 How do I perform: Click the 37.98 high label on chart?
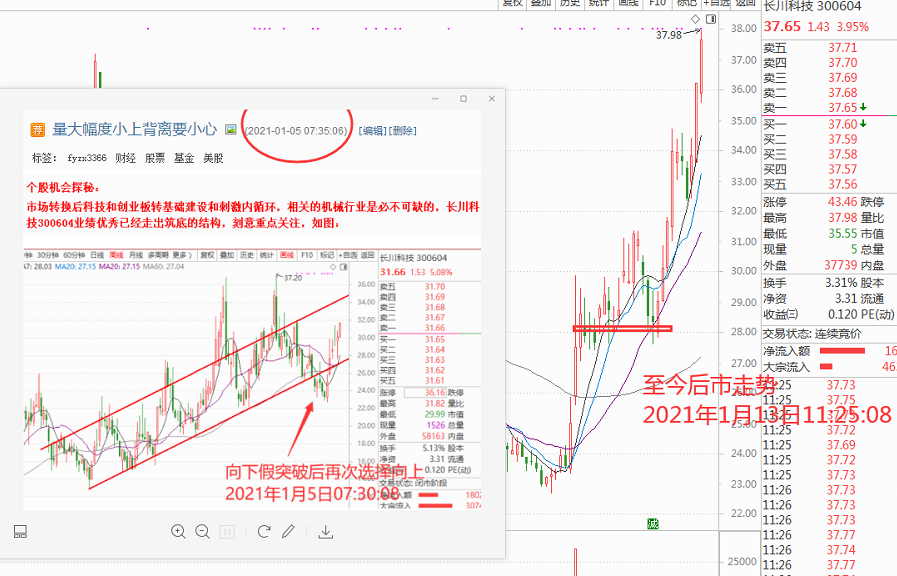(x=669, y=35)
